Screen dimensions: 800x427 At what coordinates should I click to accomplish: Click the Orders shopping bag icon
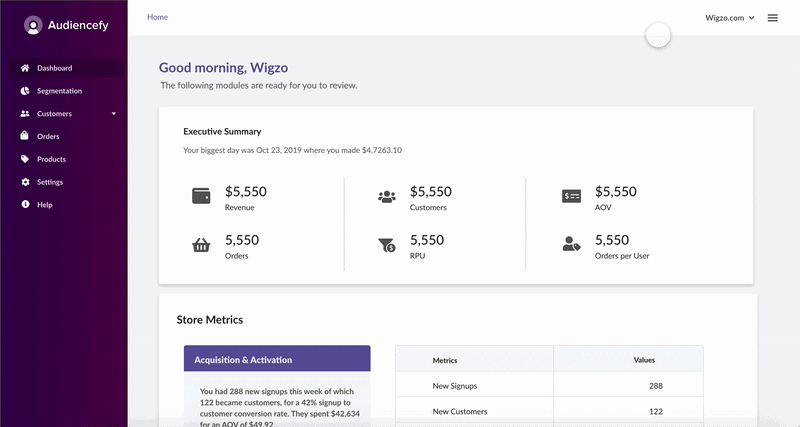24,136
